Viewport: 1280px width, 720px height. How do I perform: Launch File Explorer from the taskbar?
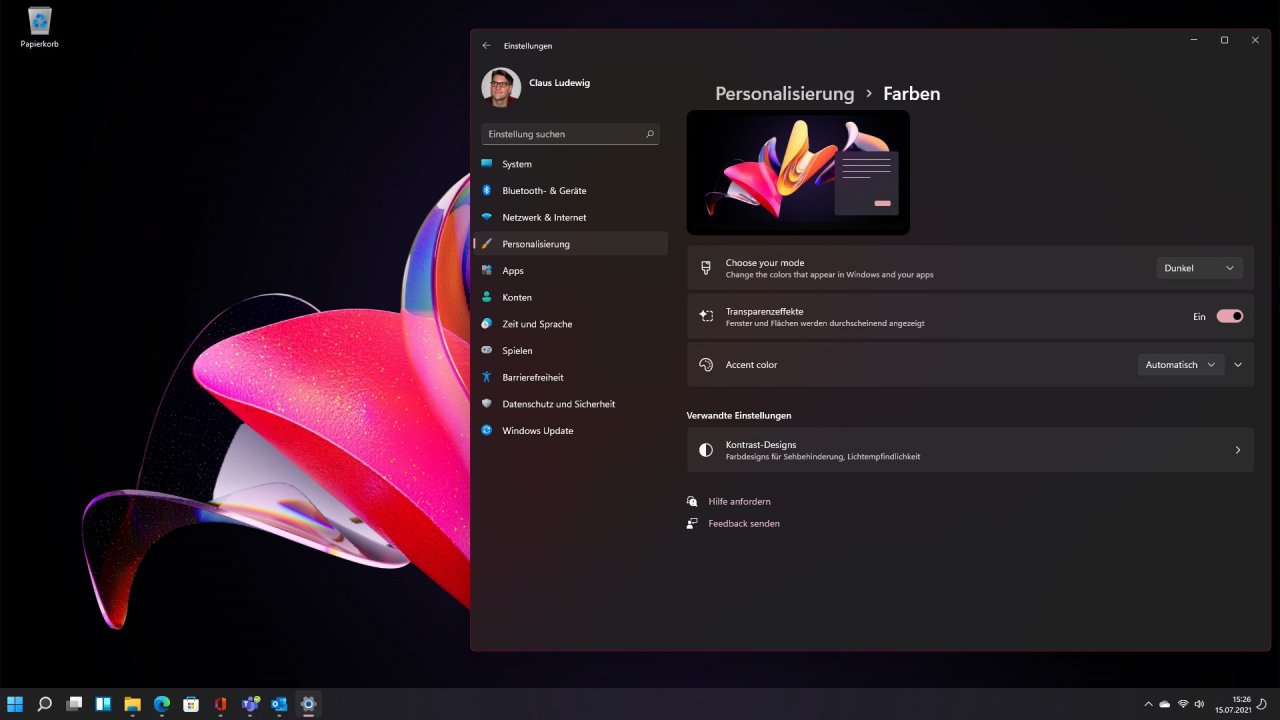[x=132, y=704]
